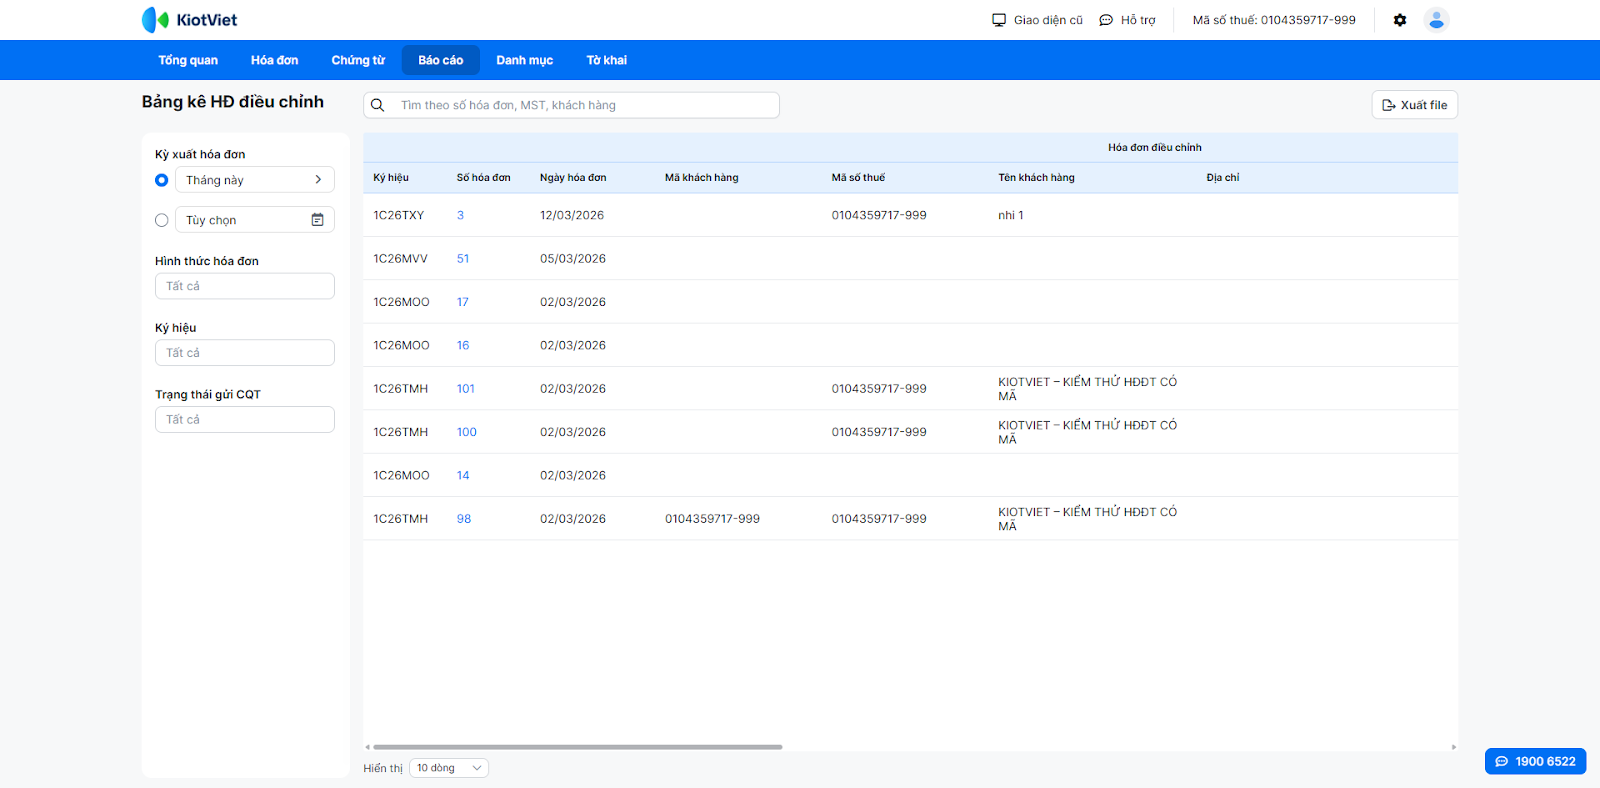Open the user account avatar
This screenshot has width=1600, height=788.
[x=1436, y=20]
